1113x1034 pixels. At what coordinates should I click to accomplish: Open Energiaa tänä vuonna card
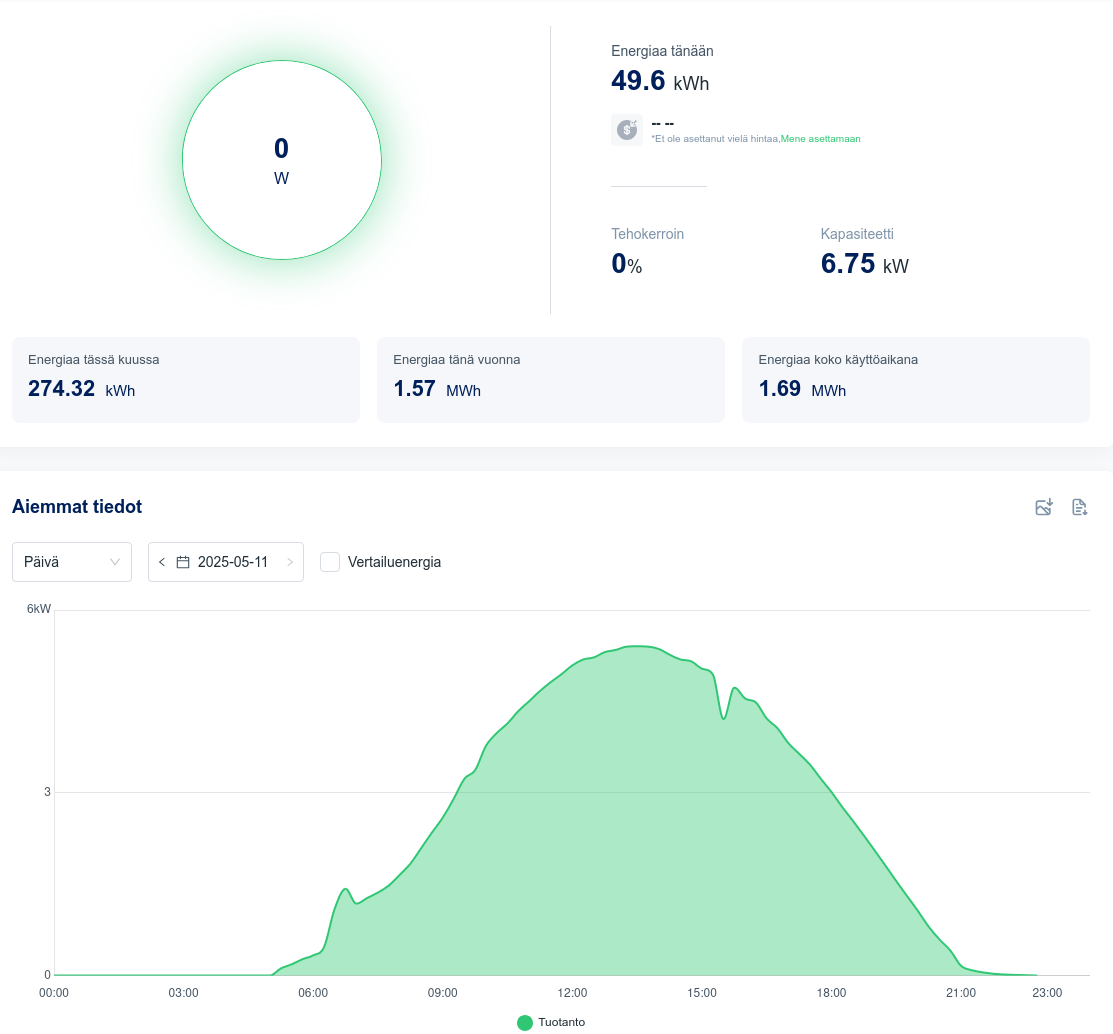[x=551, y=380]
